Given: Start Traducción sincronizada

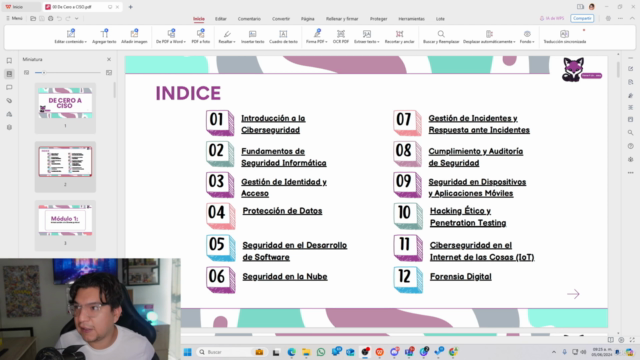Looking at the screenshot, I should [564, 36].
